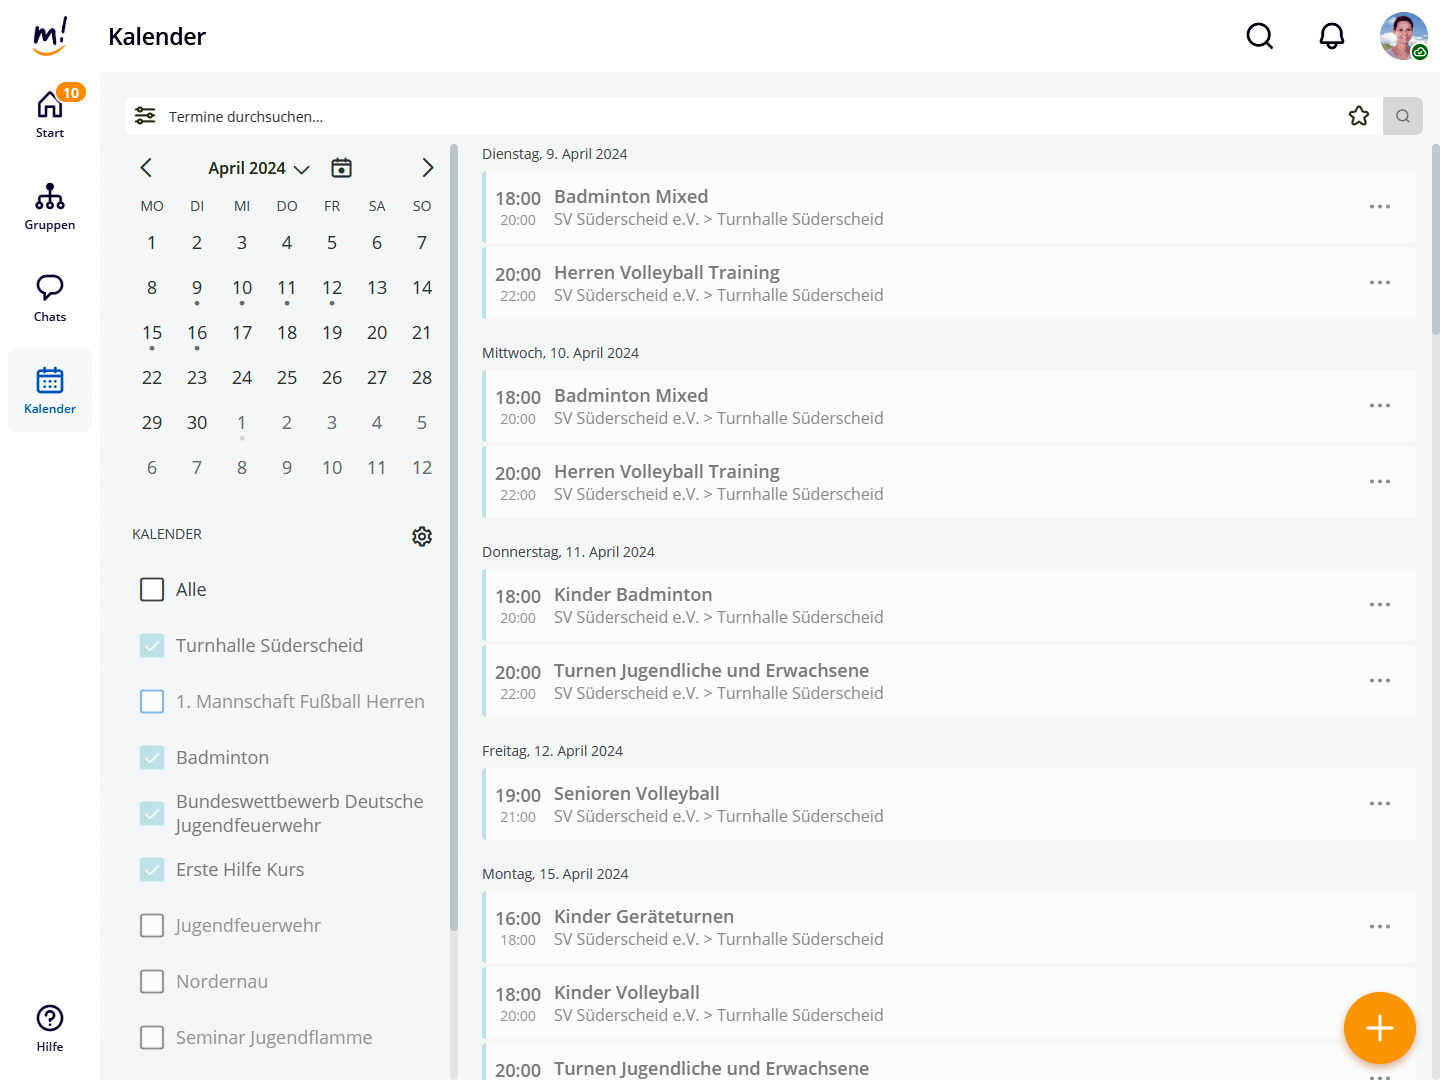
Task: Click the filter sliders icon in search bar
Action: coord(145,116)
